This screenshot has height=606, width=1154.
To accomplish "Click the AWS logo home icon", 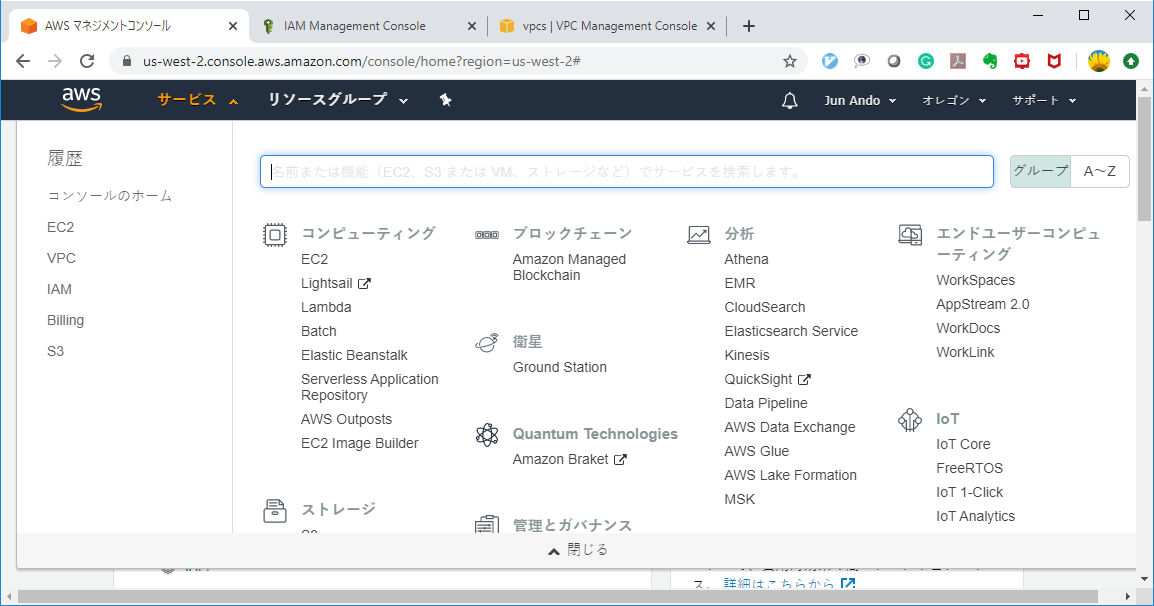I will (x=81, y=99).
